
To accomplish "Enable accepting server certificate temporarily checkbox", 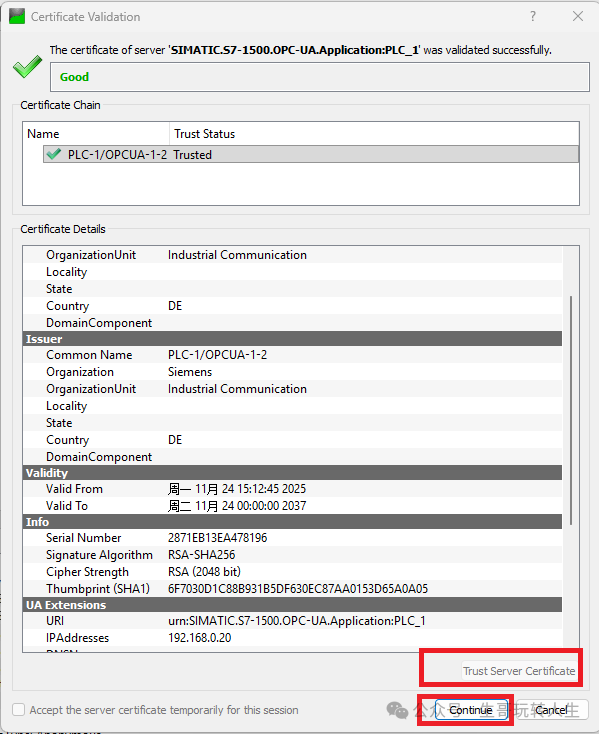I will pyautogui.click(x=19, y=710).
